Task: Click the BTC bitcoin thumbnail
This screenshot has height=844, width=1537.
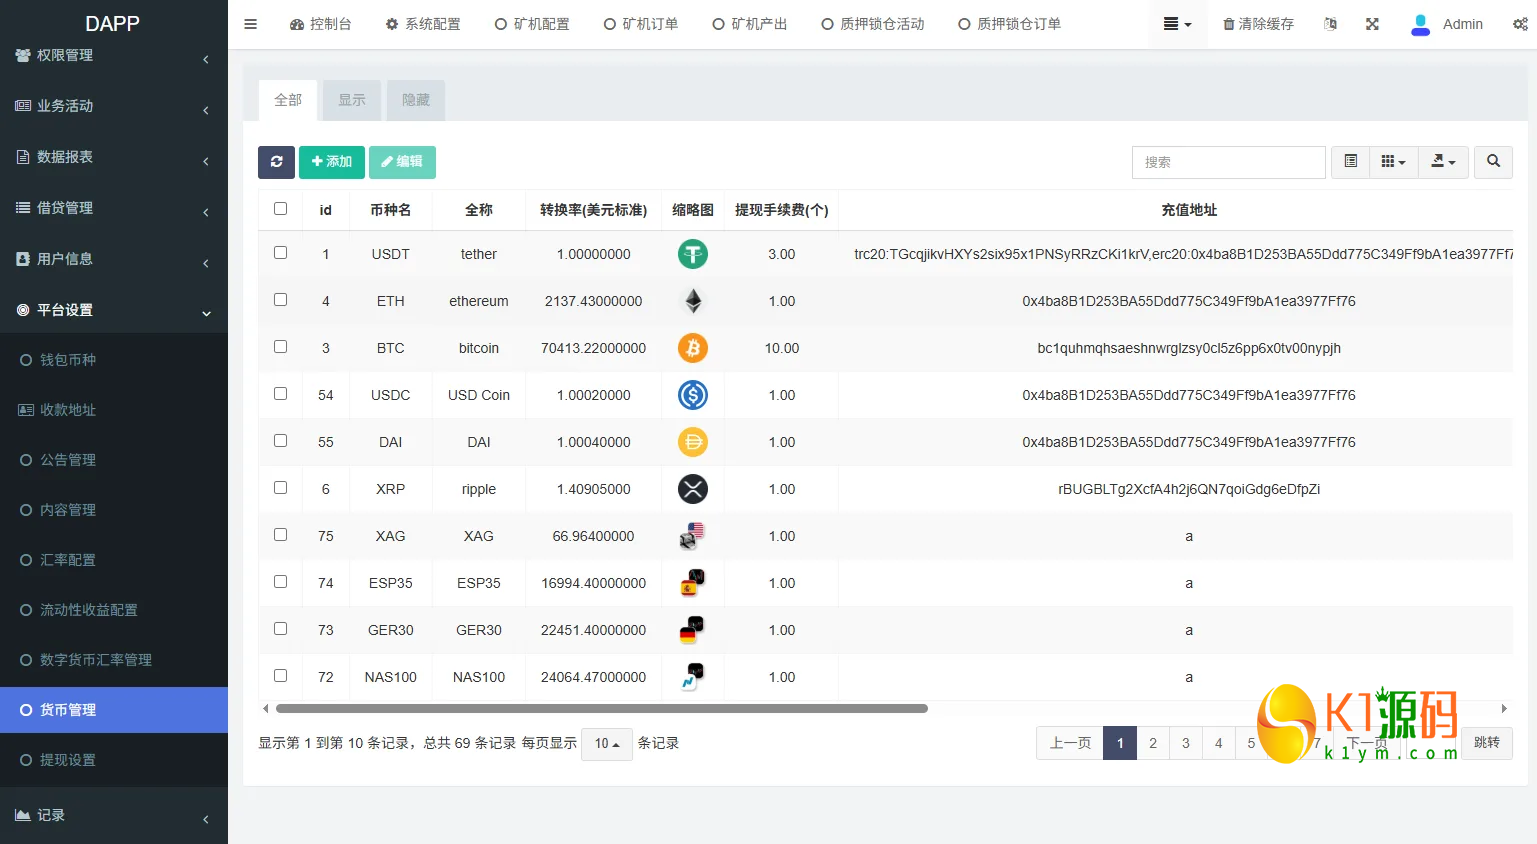Action: [x=693, y=348]
